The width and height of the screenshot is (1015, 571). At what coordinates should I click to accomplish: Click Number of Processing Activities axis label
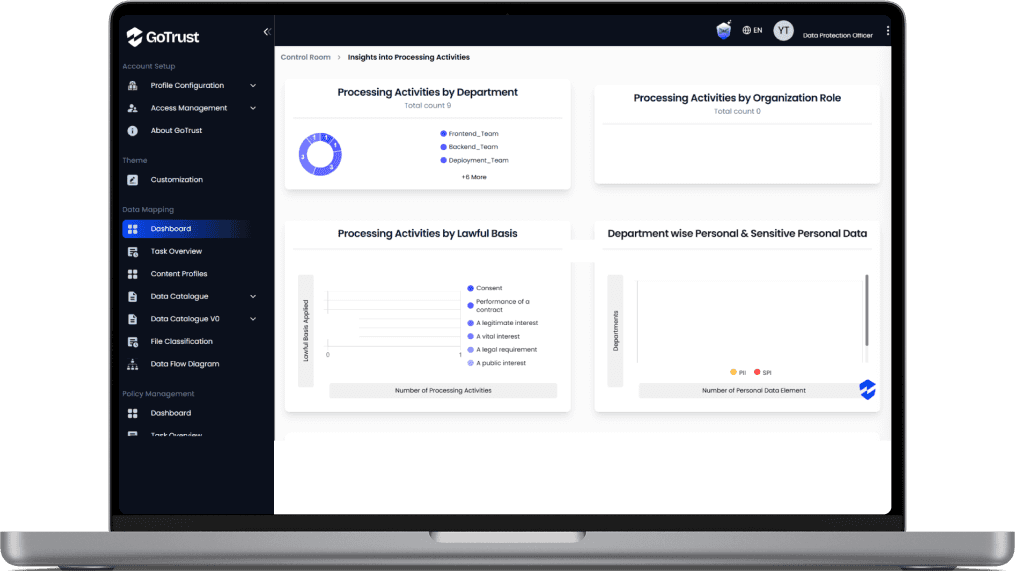click(443, 390)
